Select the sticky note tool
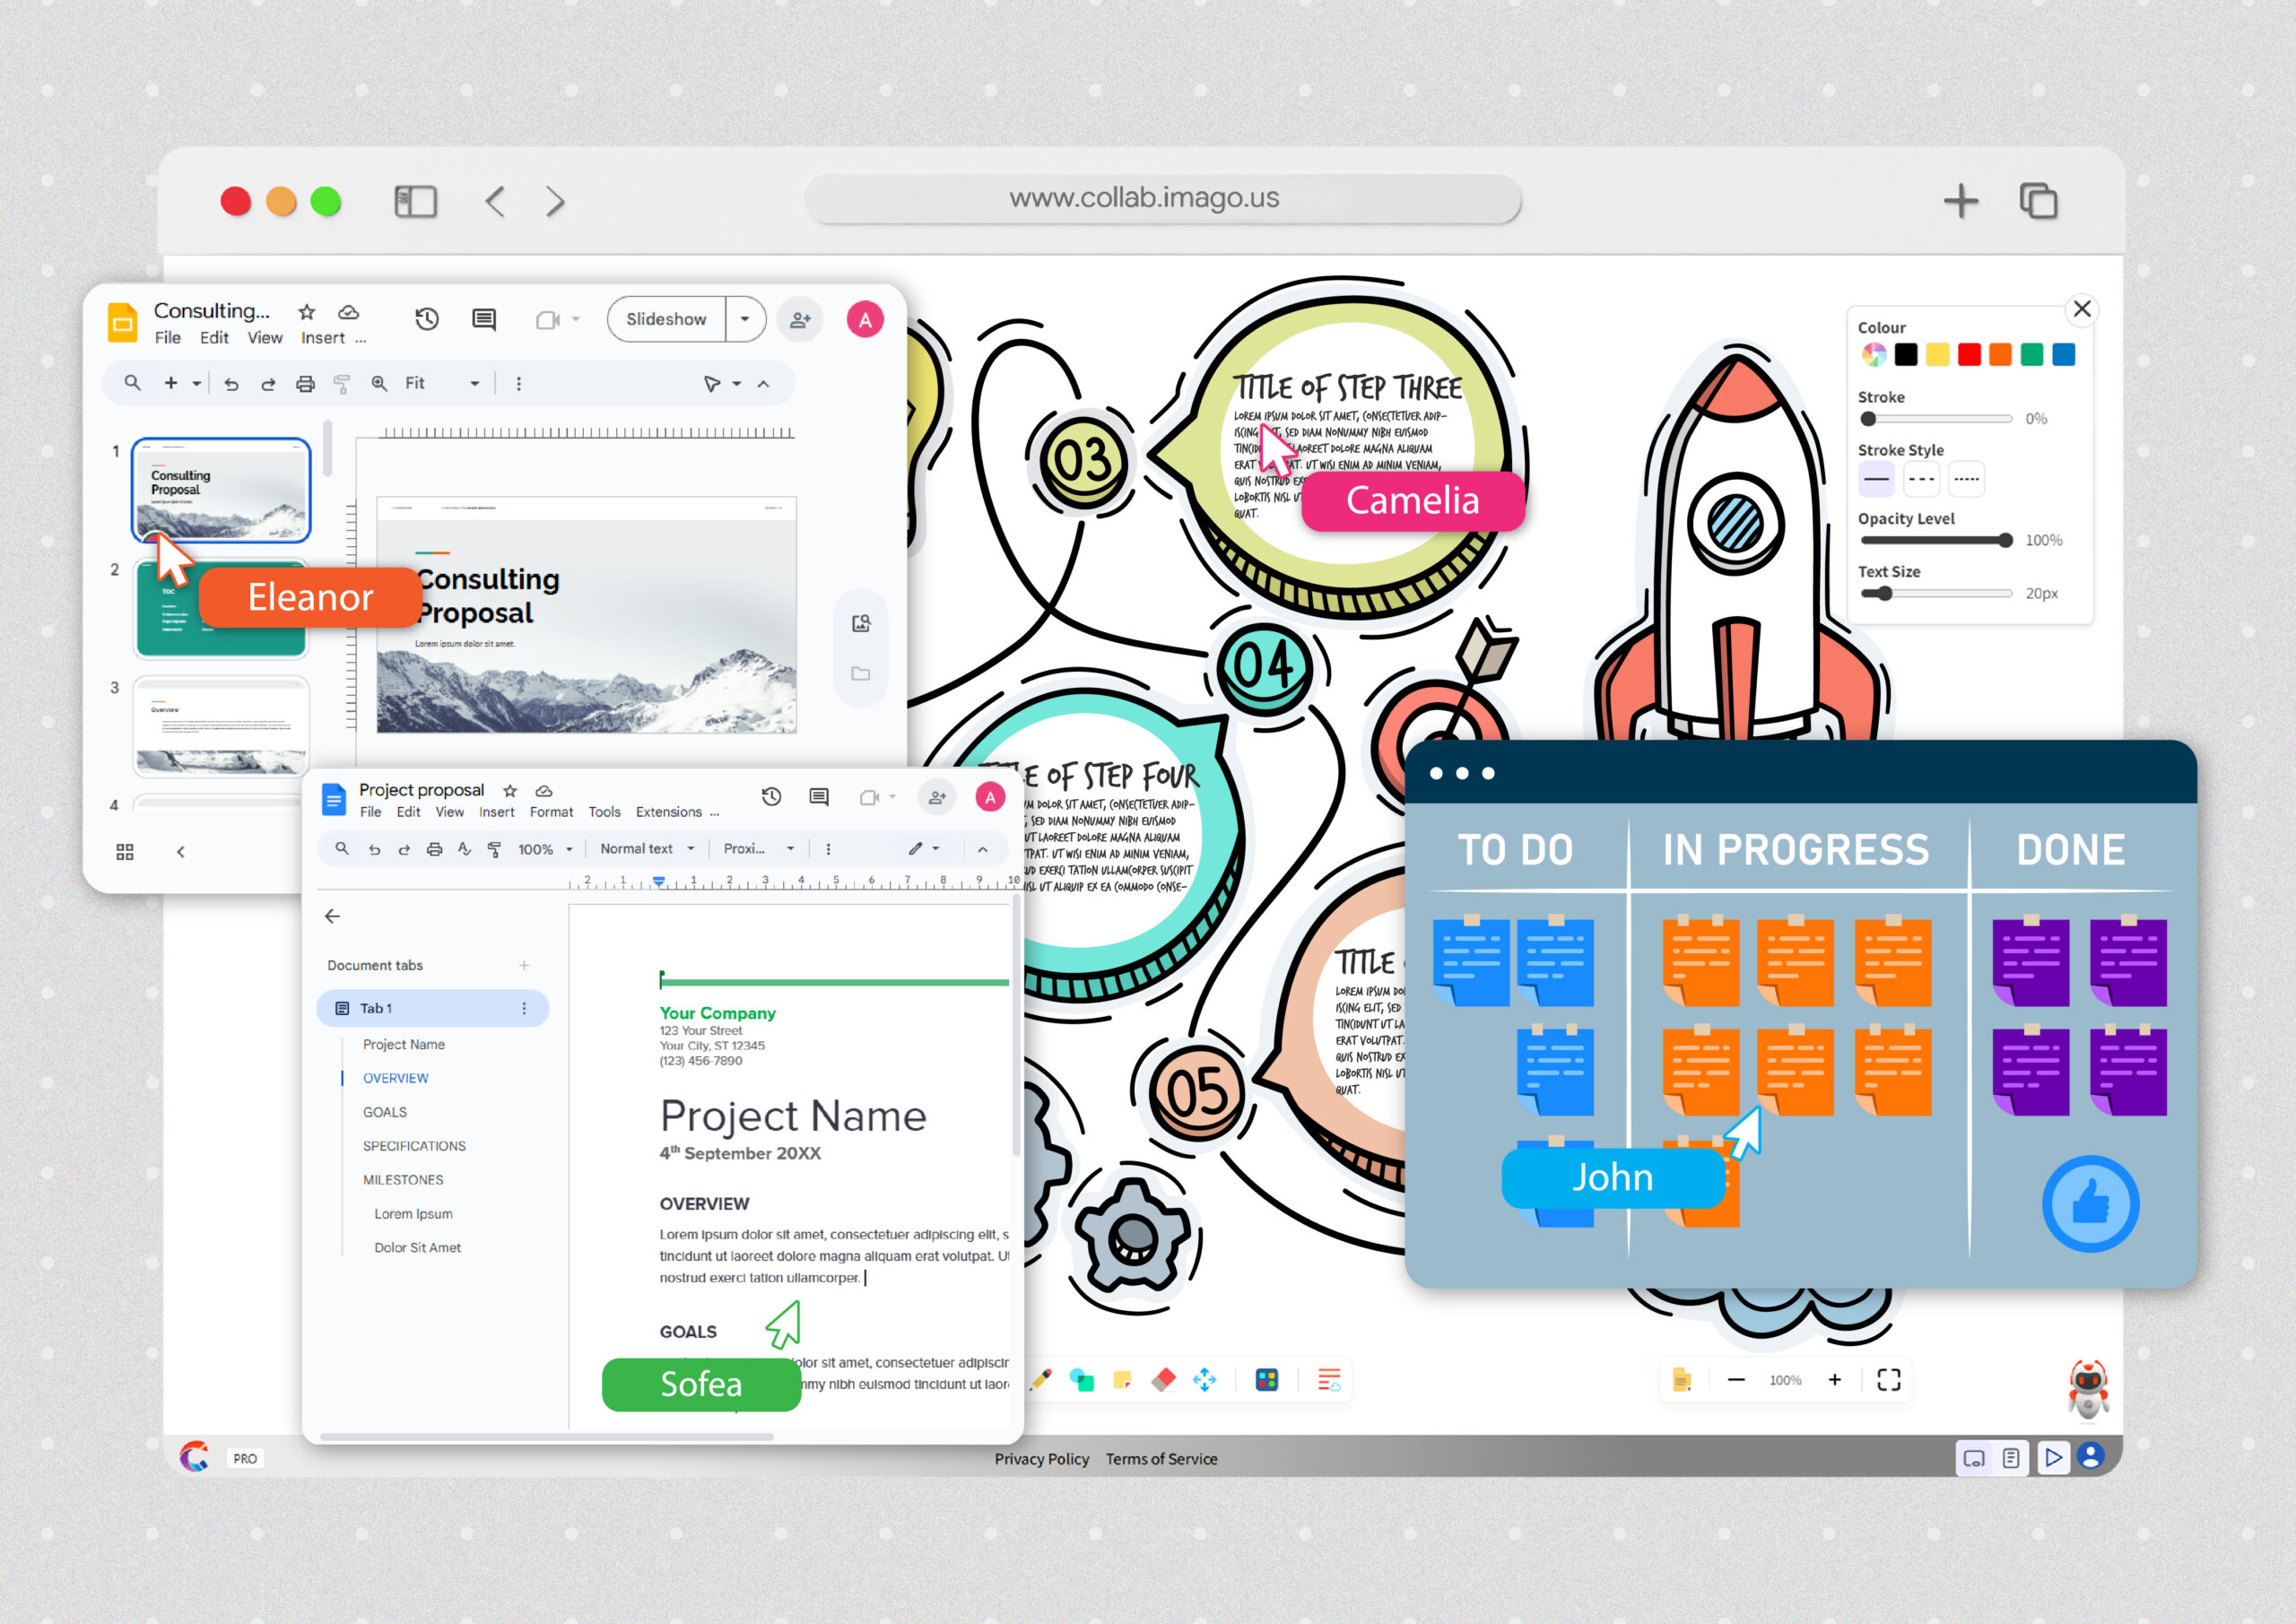2296x1624 pixels. [1122, 1380]
